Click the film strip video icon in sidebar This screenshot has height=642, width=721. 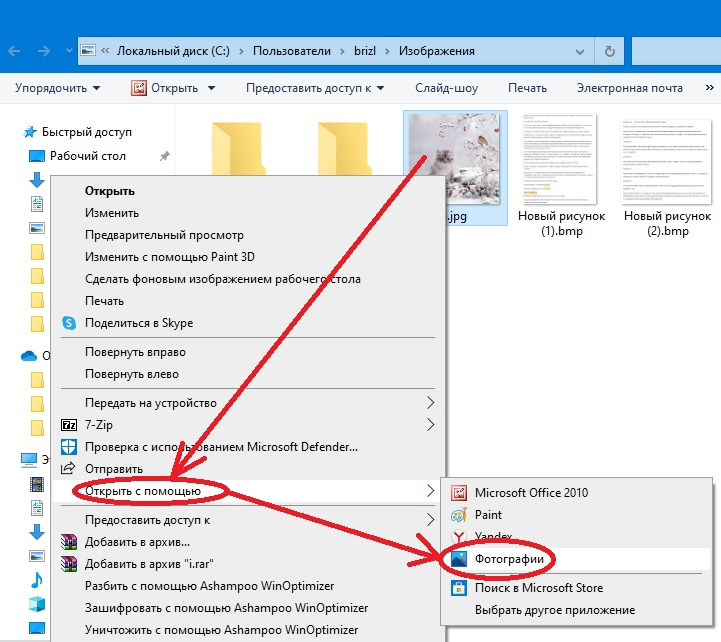(x=37, y=484)
